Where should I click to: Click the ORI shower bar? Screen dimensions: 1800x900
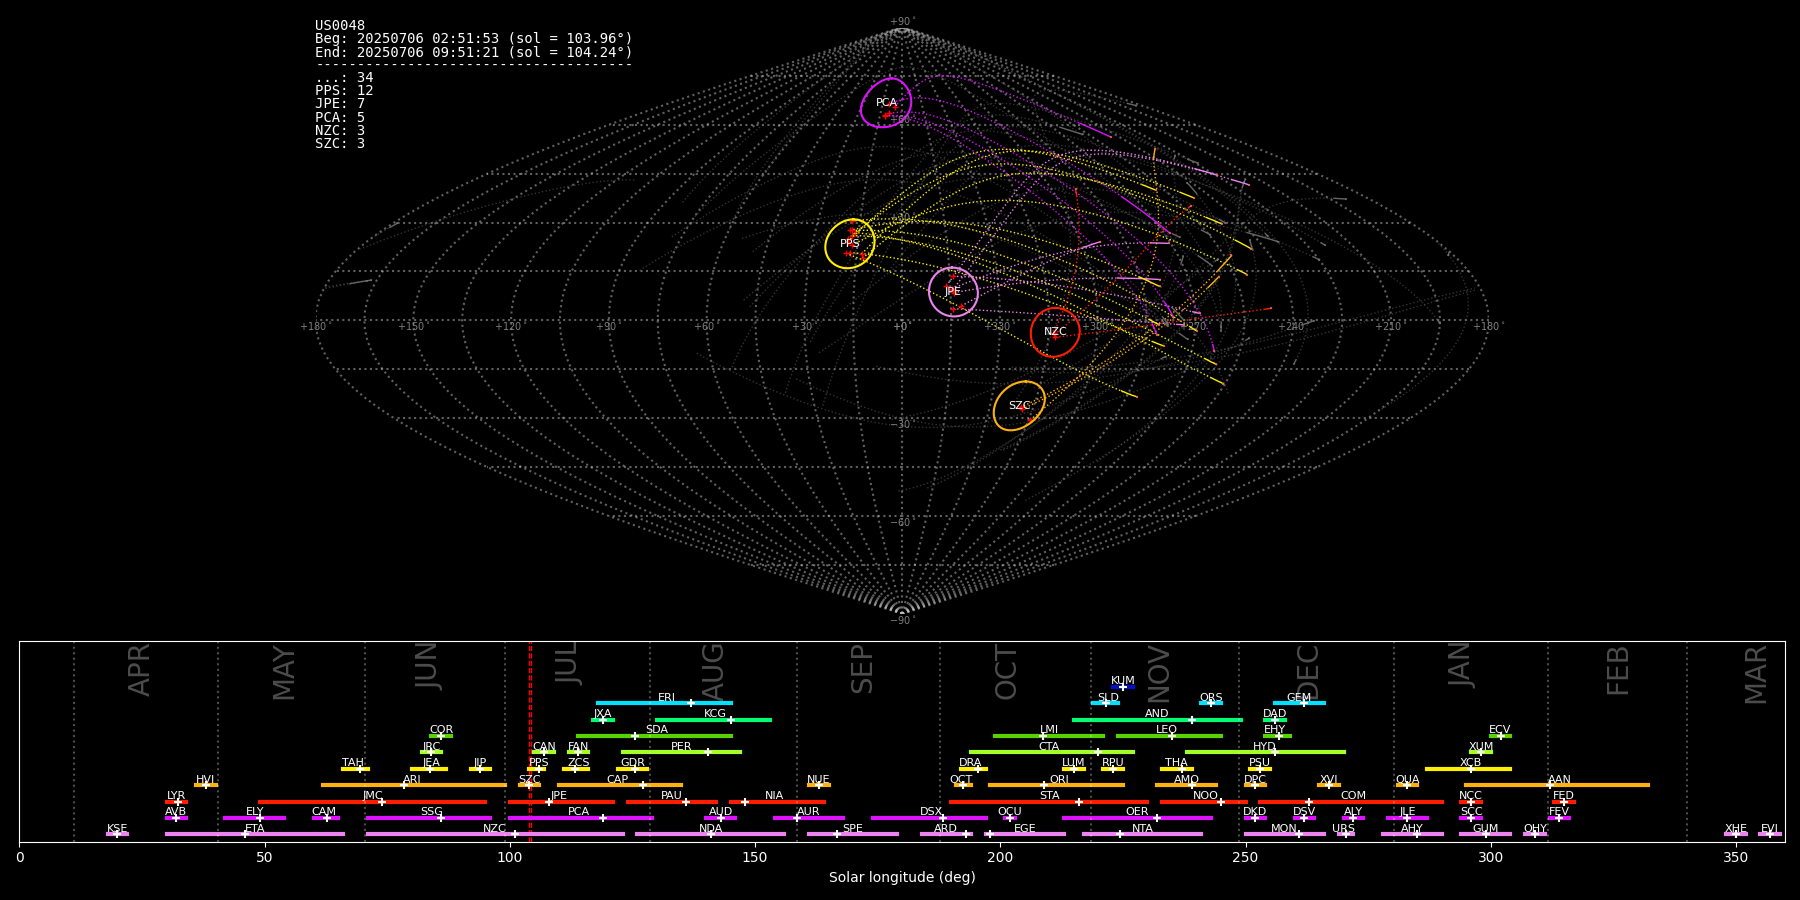click(1056, 785)
